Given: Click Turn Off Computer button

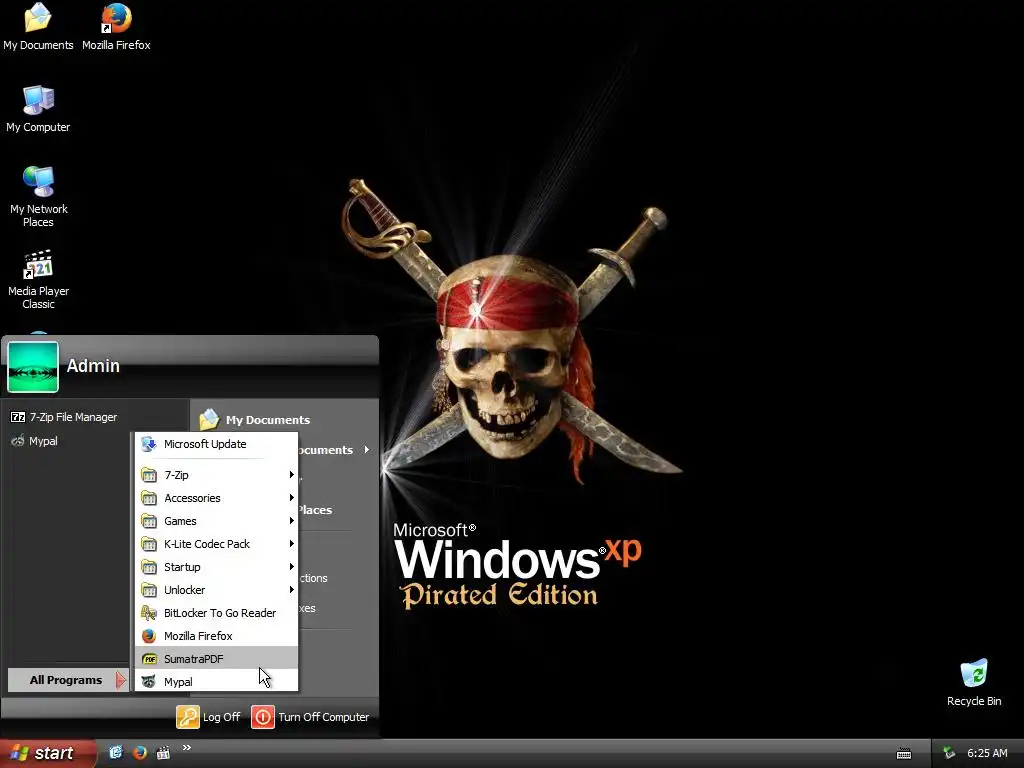Looking at the screenshot, I should (x=310, y=716).
